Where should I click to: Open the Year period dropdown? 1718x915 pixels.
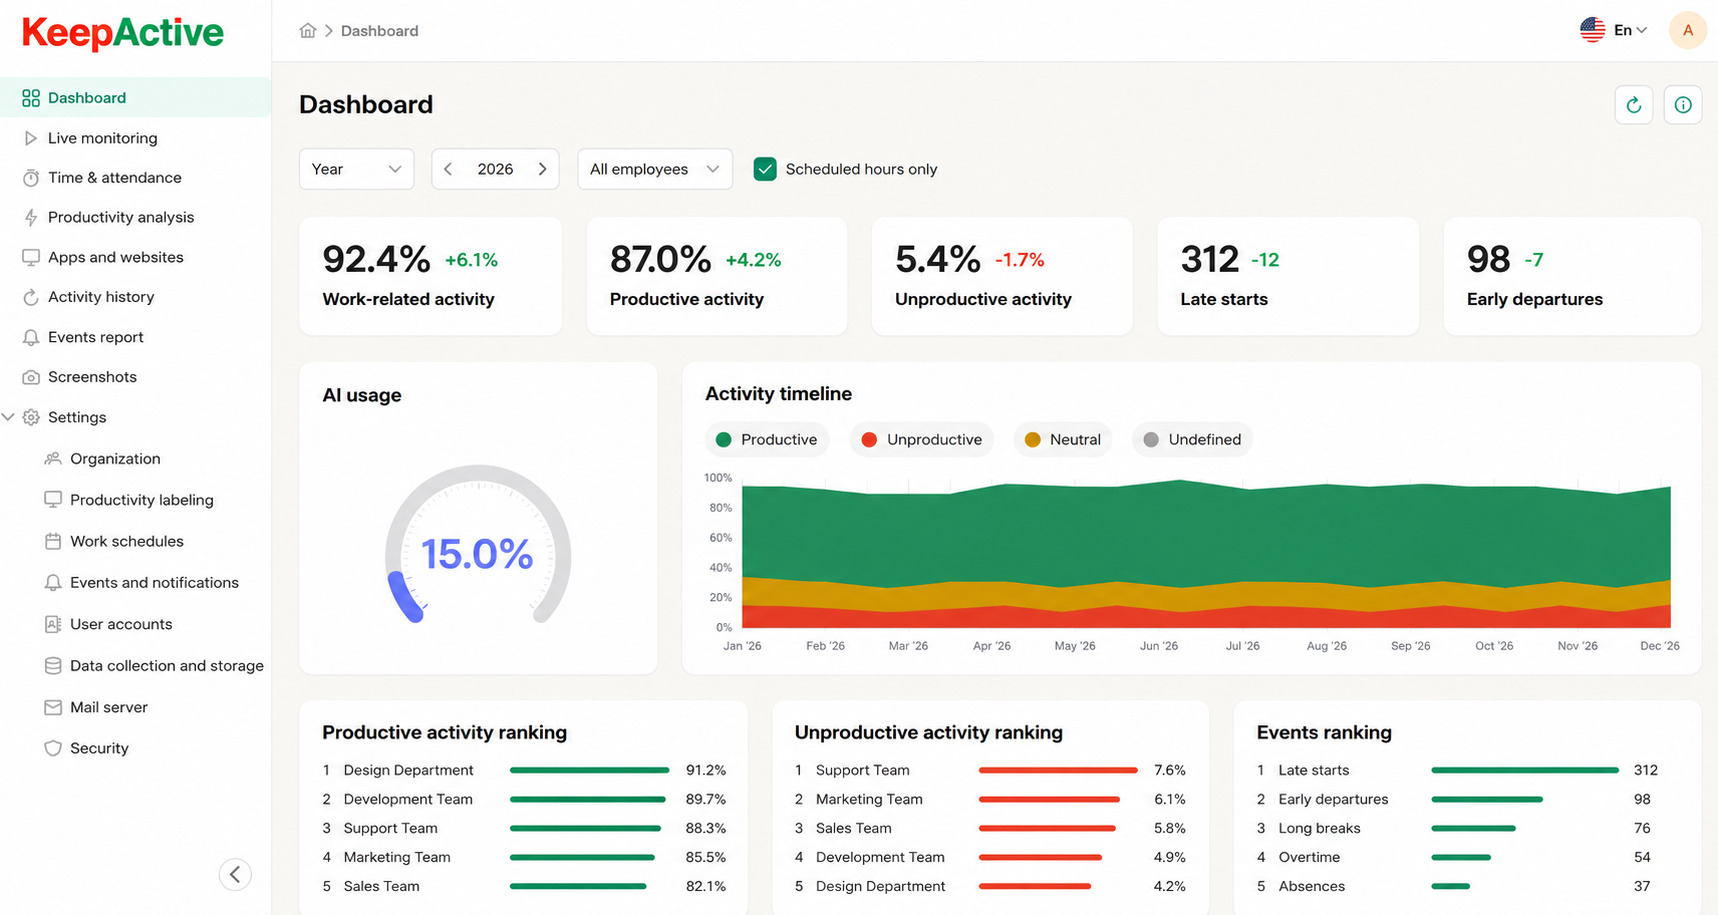[x=356, y=169]
